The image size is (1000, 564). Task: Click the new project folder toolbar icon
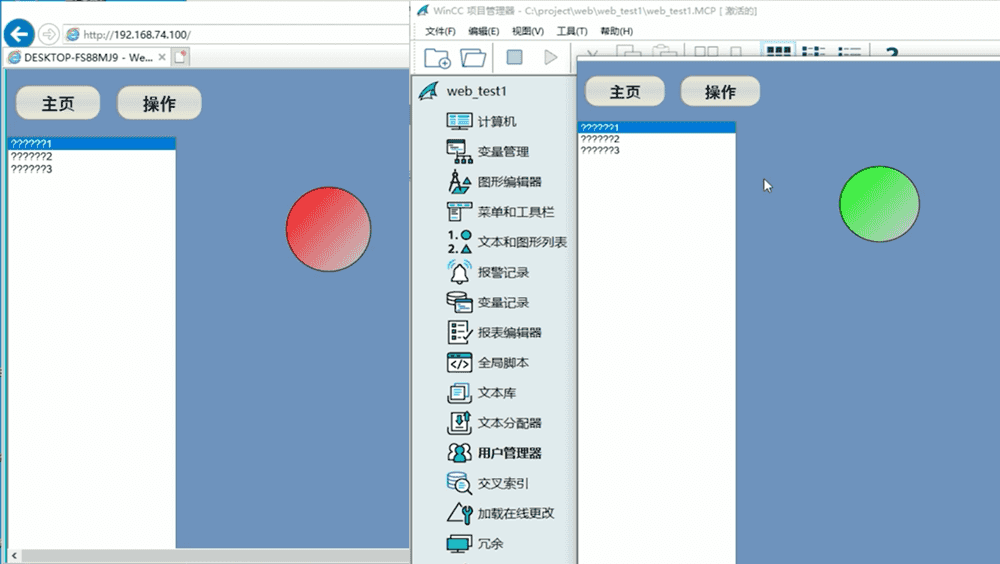tap(437, 58)
